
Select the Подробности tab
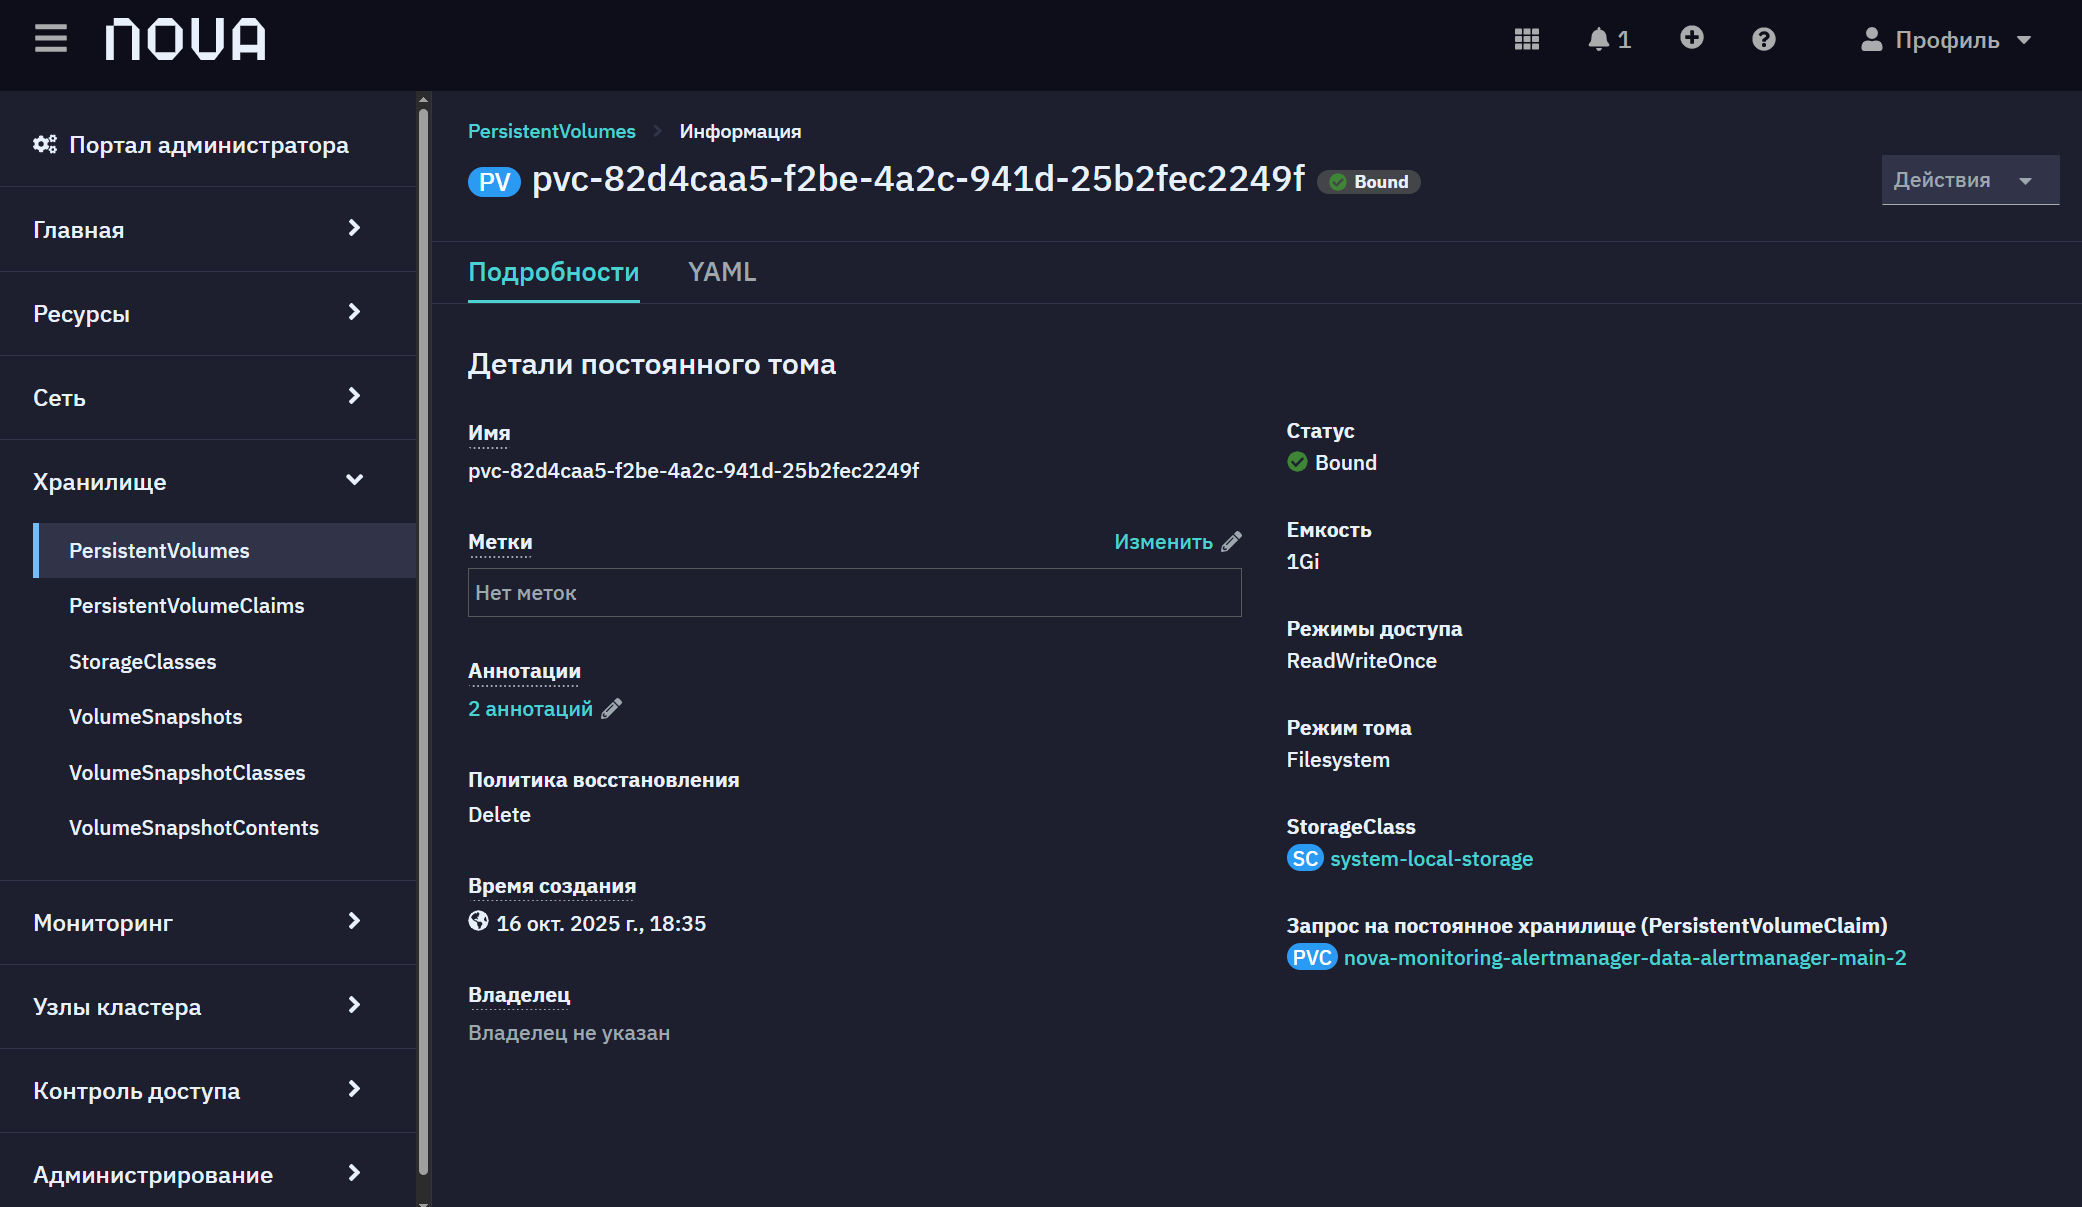tap(553, 272)
